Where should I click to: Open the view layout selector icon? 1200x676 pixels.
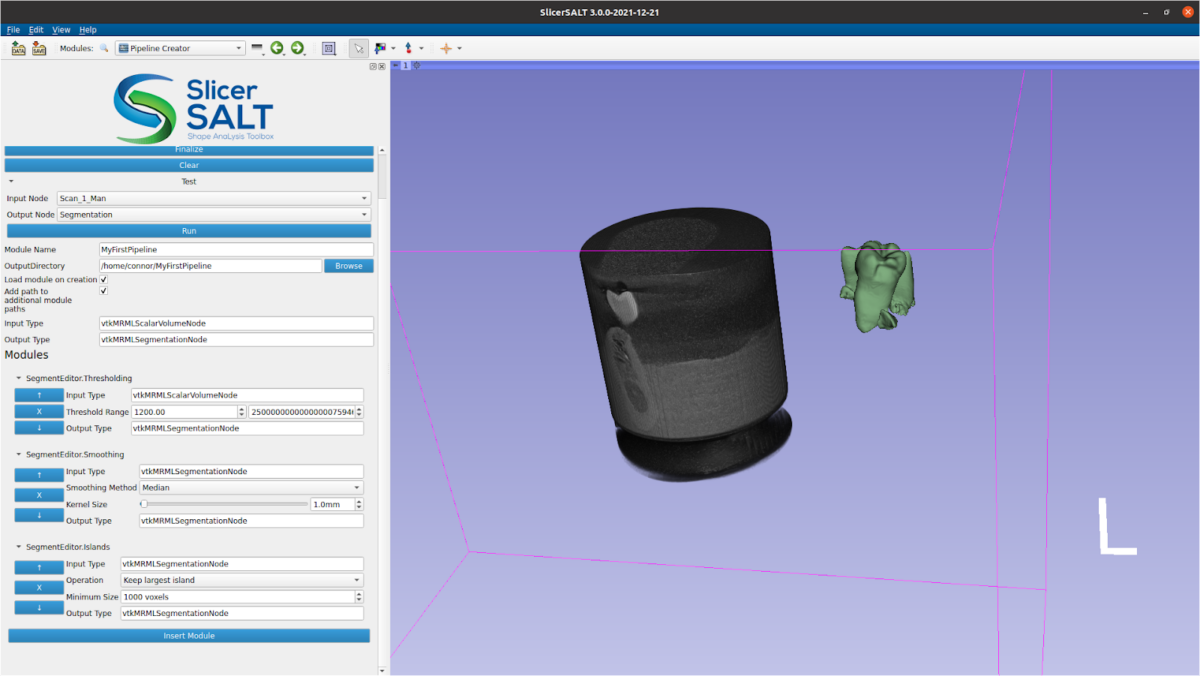click(329, 48)
